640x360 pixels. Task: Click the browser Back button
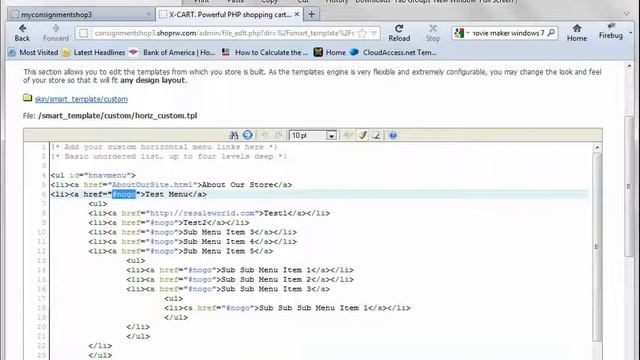(22, 33)
